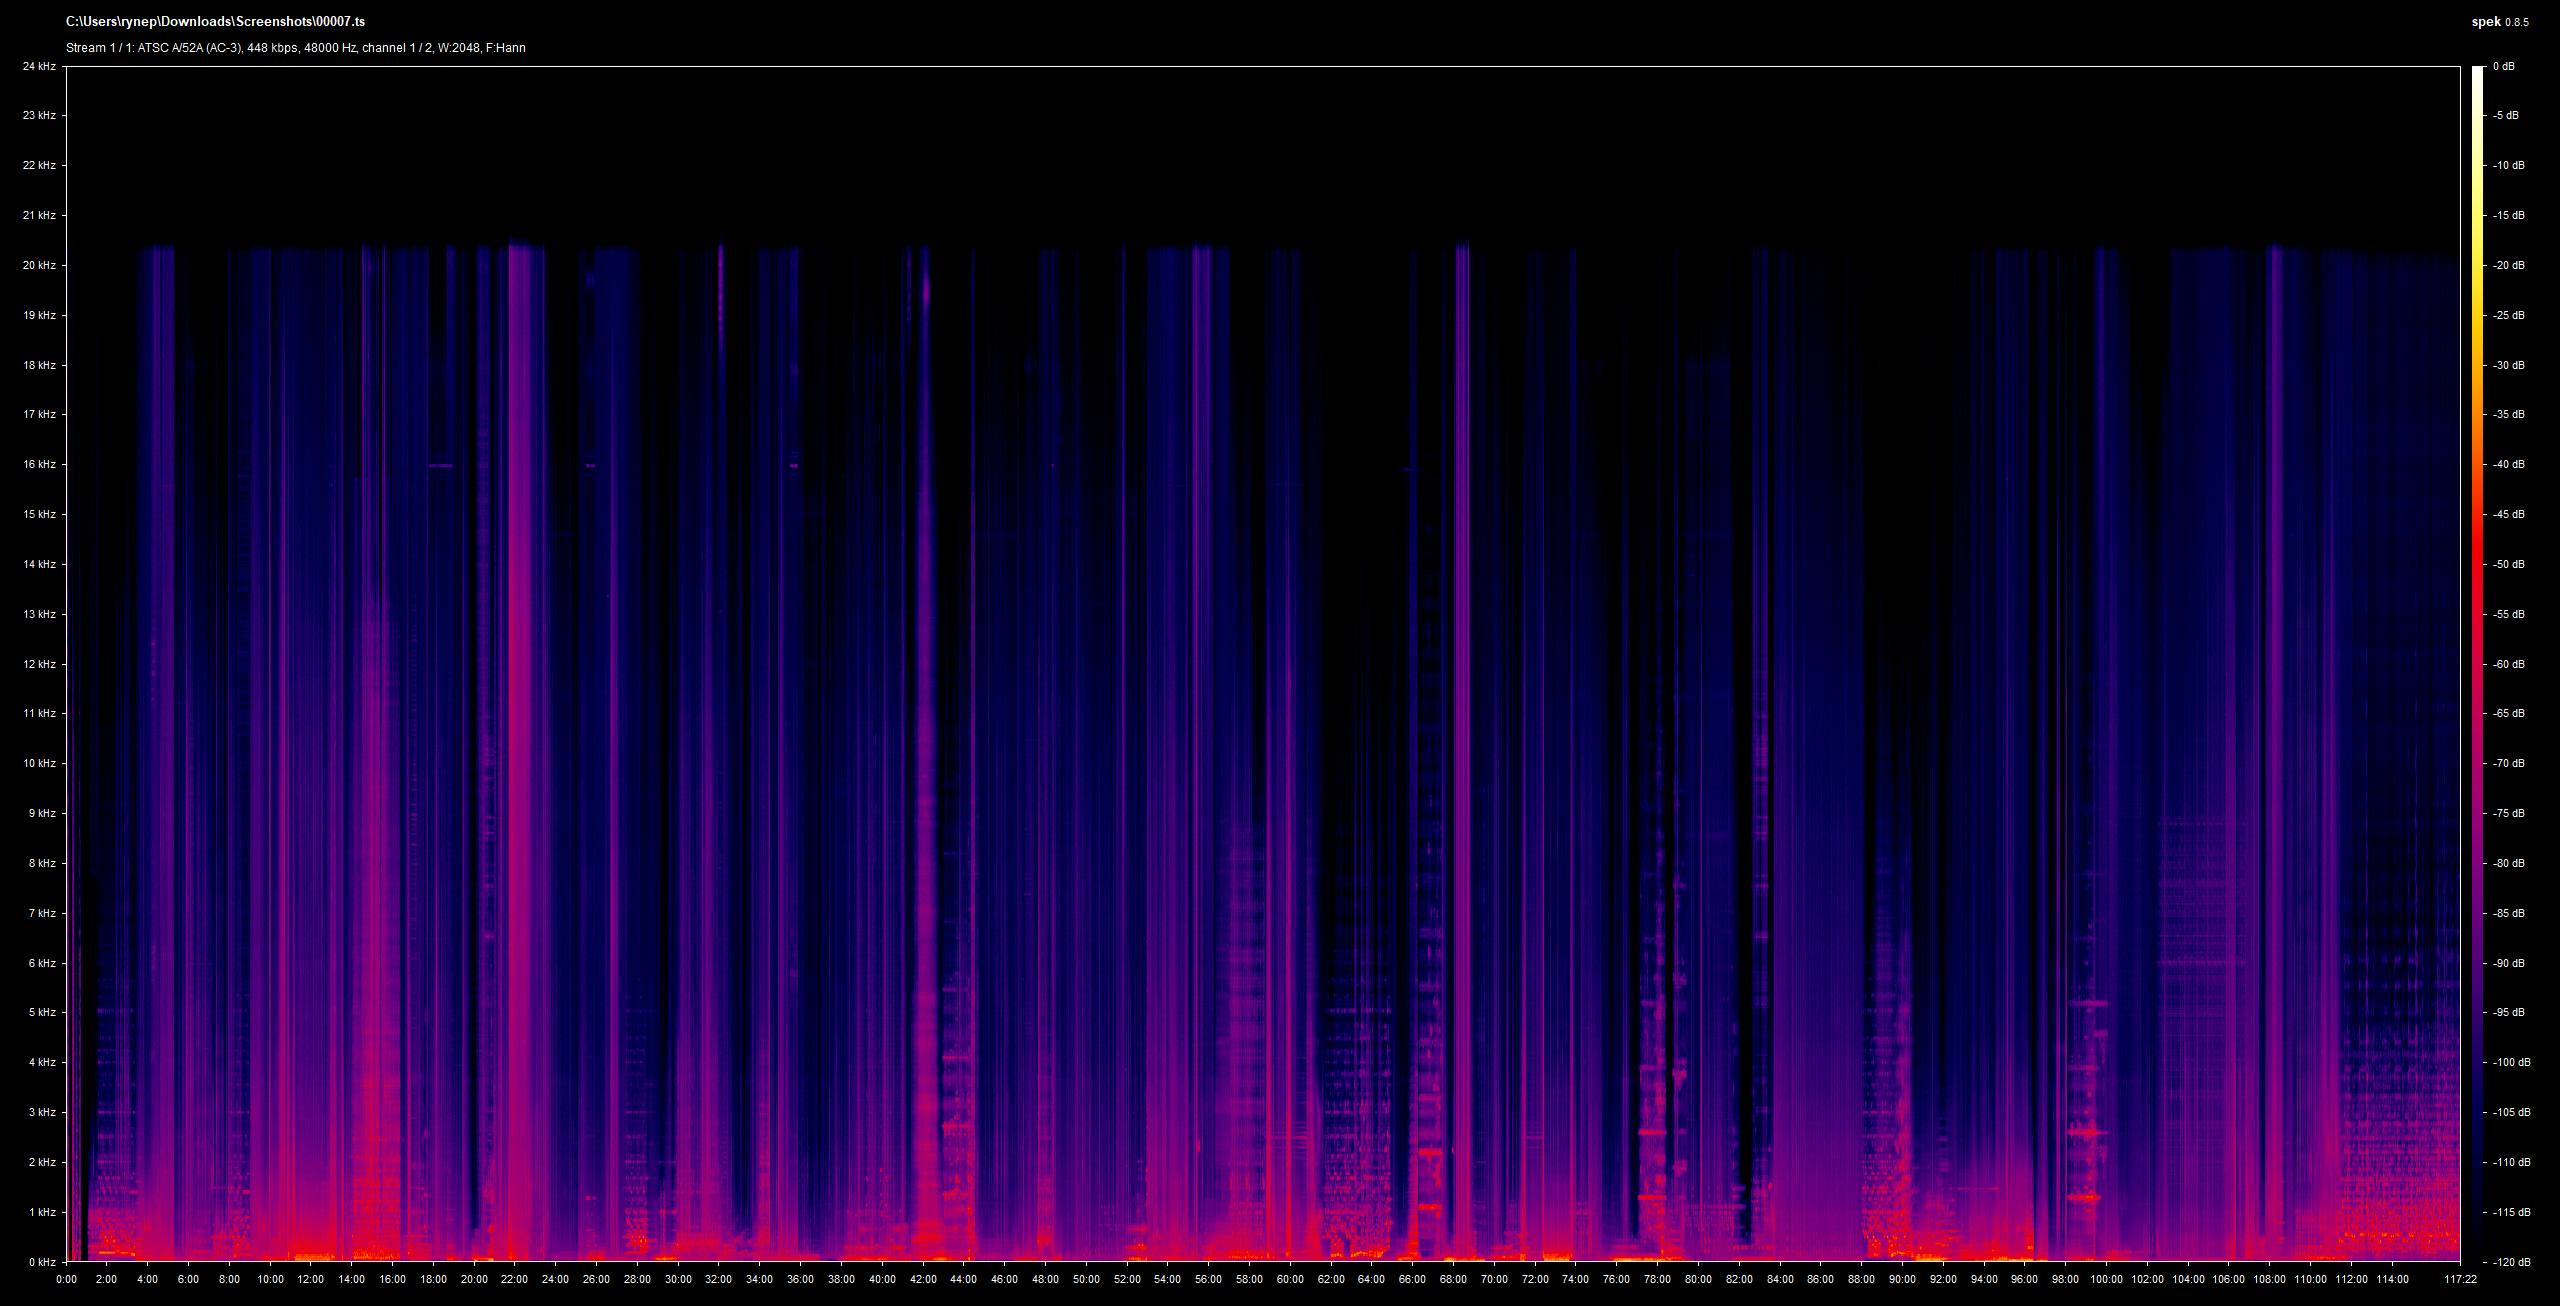Click the stream info line showing AC-3
Image resolution: width=2560 pixels, height=1306 pixels.
click(x=296, y=48)
